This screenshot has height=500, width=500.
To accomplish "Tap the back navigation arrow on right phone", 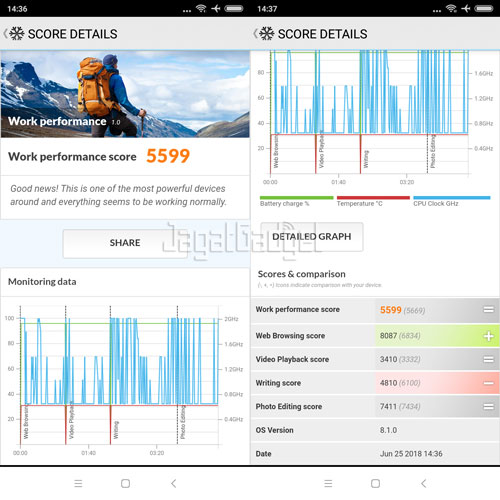I will click(x=423, y=483).
